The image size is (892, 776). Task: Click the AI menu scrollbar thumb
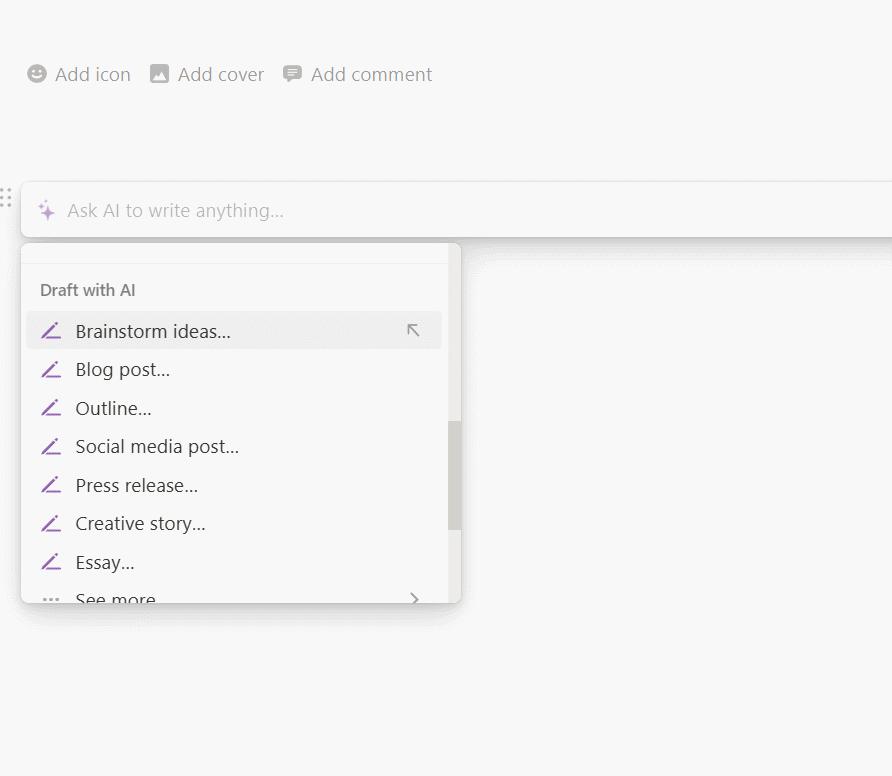(x=454, y=475)
